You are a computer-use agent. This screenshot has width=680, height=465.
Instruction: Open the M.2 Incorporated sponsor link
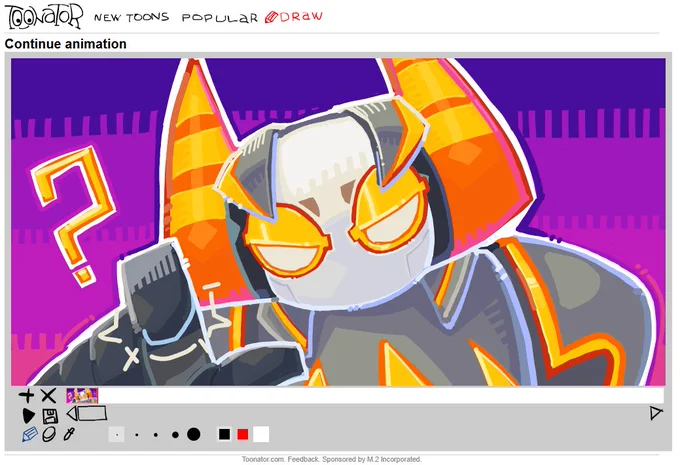tap(393, 459)
